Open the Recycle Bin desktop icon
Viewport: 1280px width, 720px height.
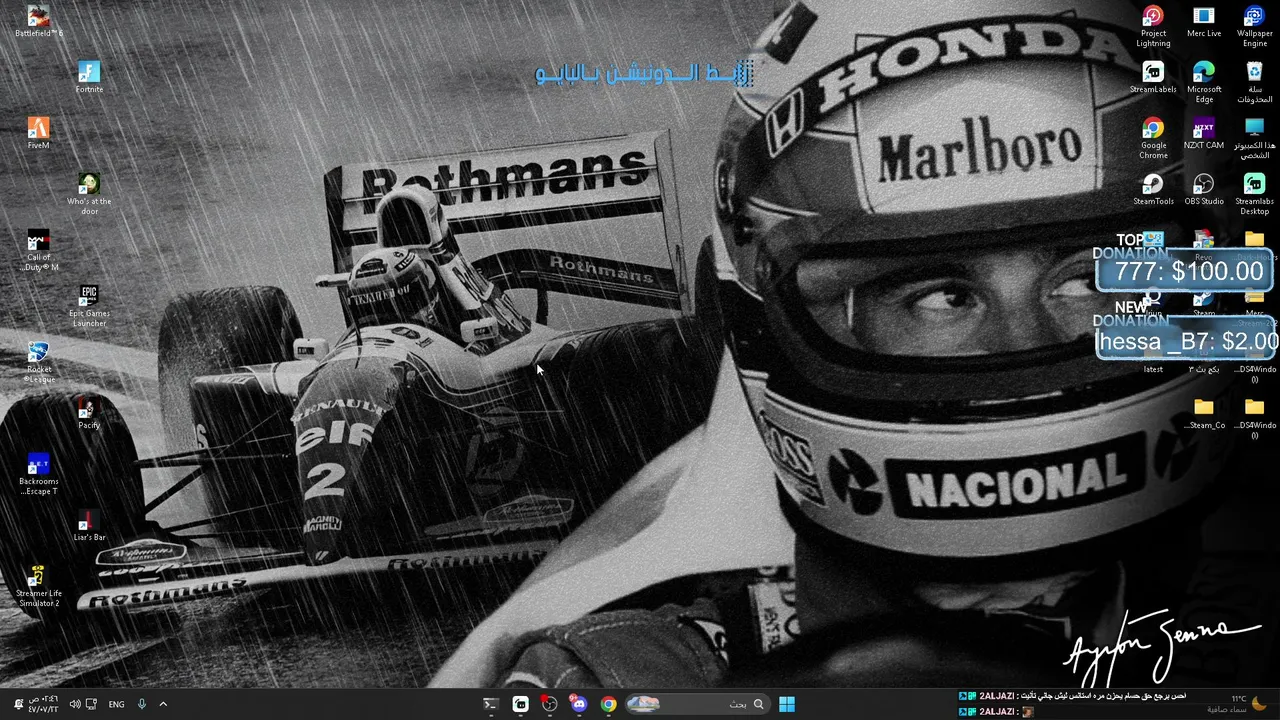click(1254, 82)
